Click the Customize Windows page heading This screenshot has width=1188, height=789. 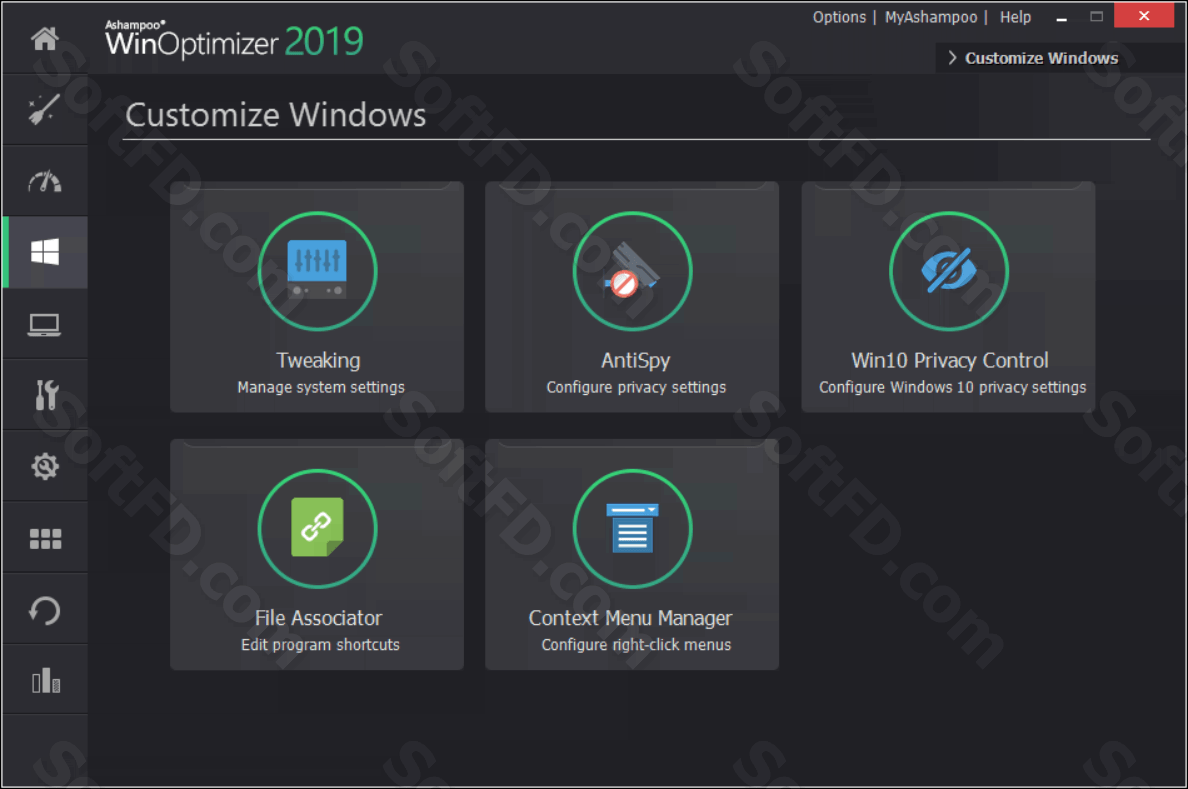click(276, 114)
